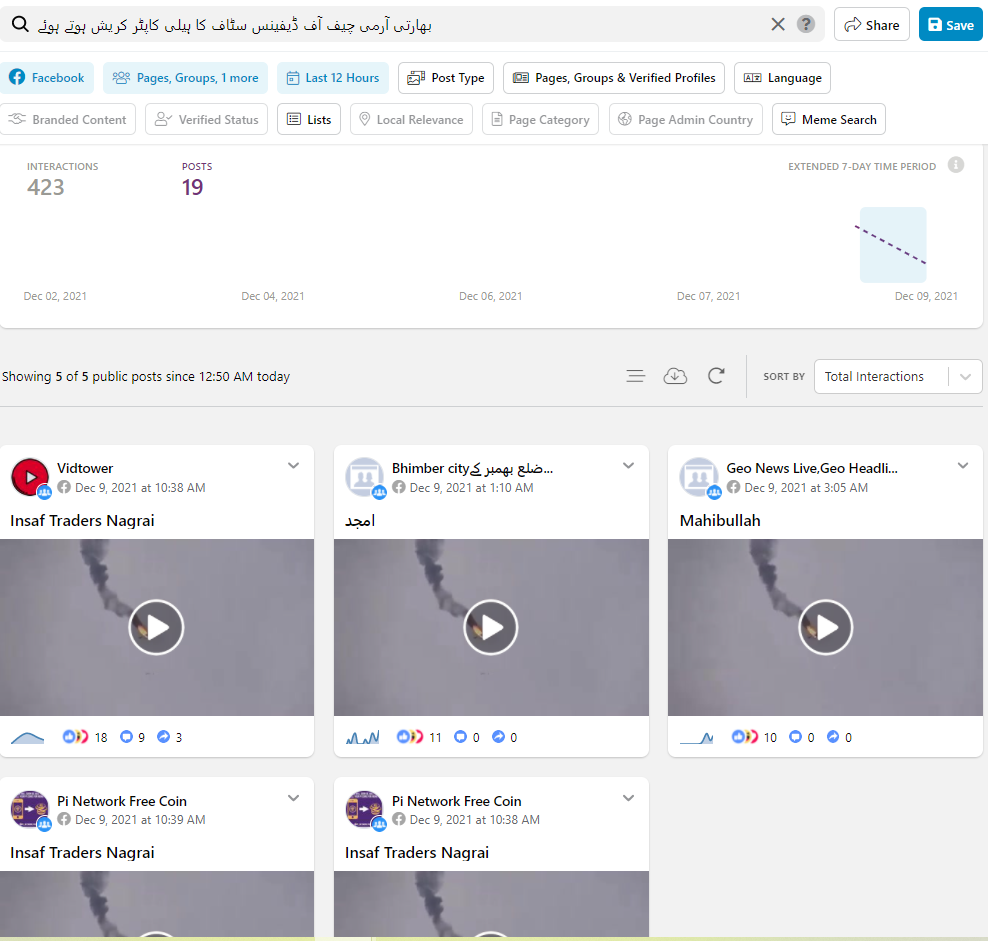The height and width of the screenshot is (941, 988).
Task: Open extended 7-day period info icon
Action: point(956,165)
